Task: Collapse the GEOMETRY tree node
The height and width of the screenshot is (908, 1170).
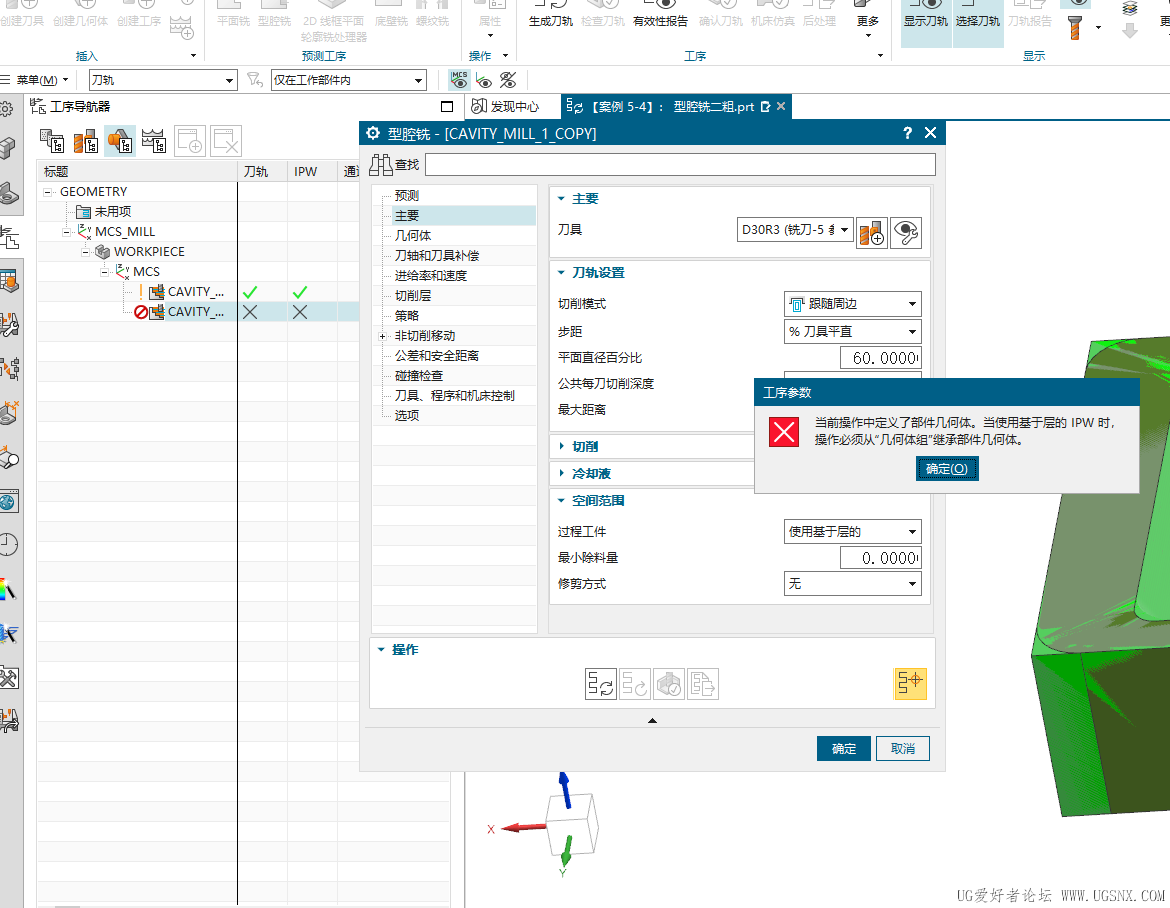Action: click(x=48, y=192)
